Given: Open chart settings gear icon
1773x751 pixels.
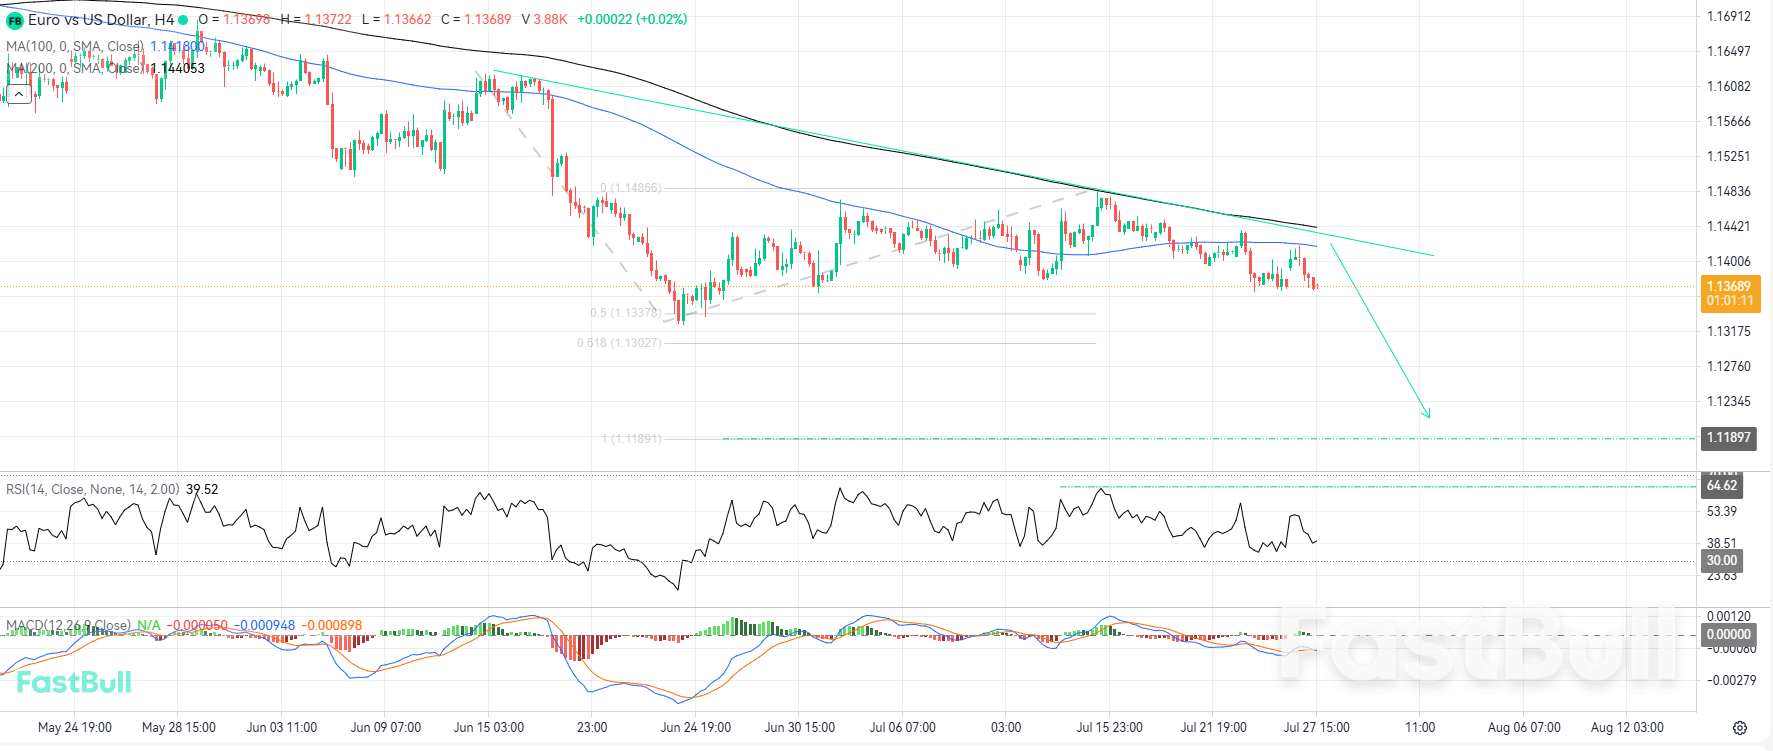Looking at the screenshot, I should point(1740,728).
